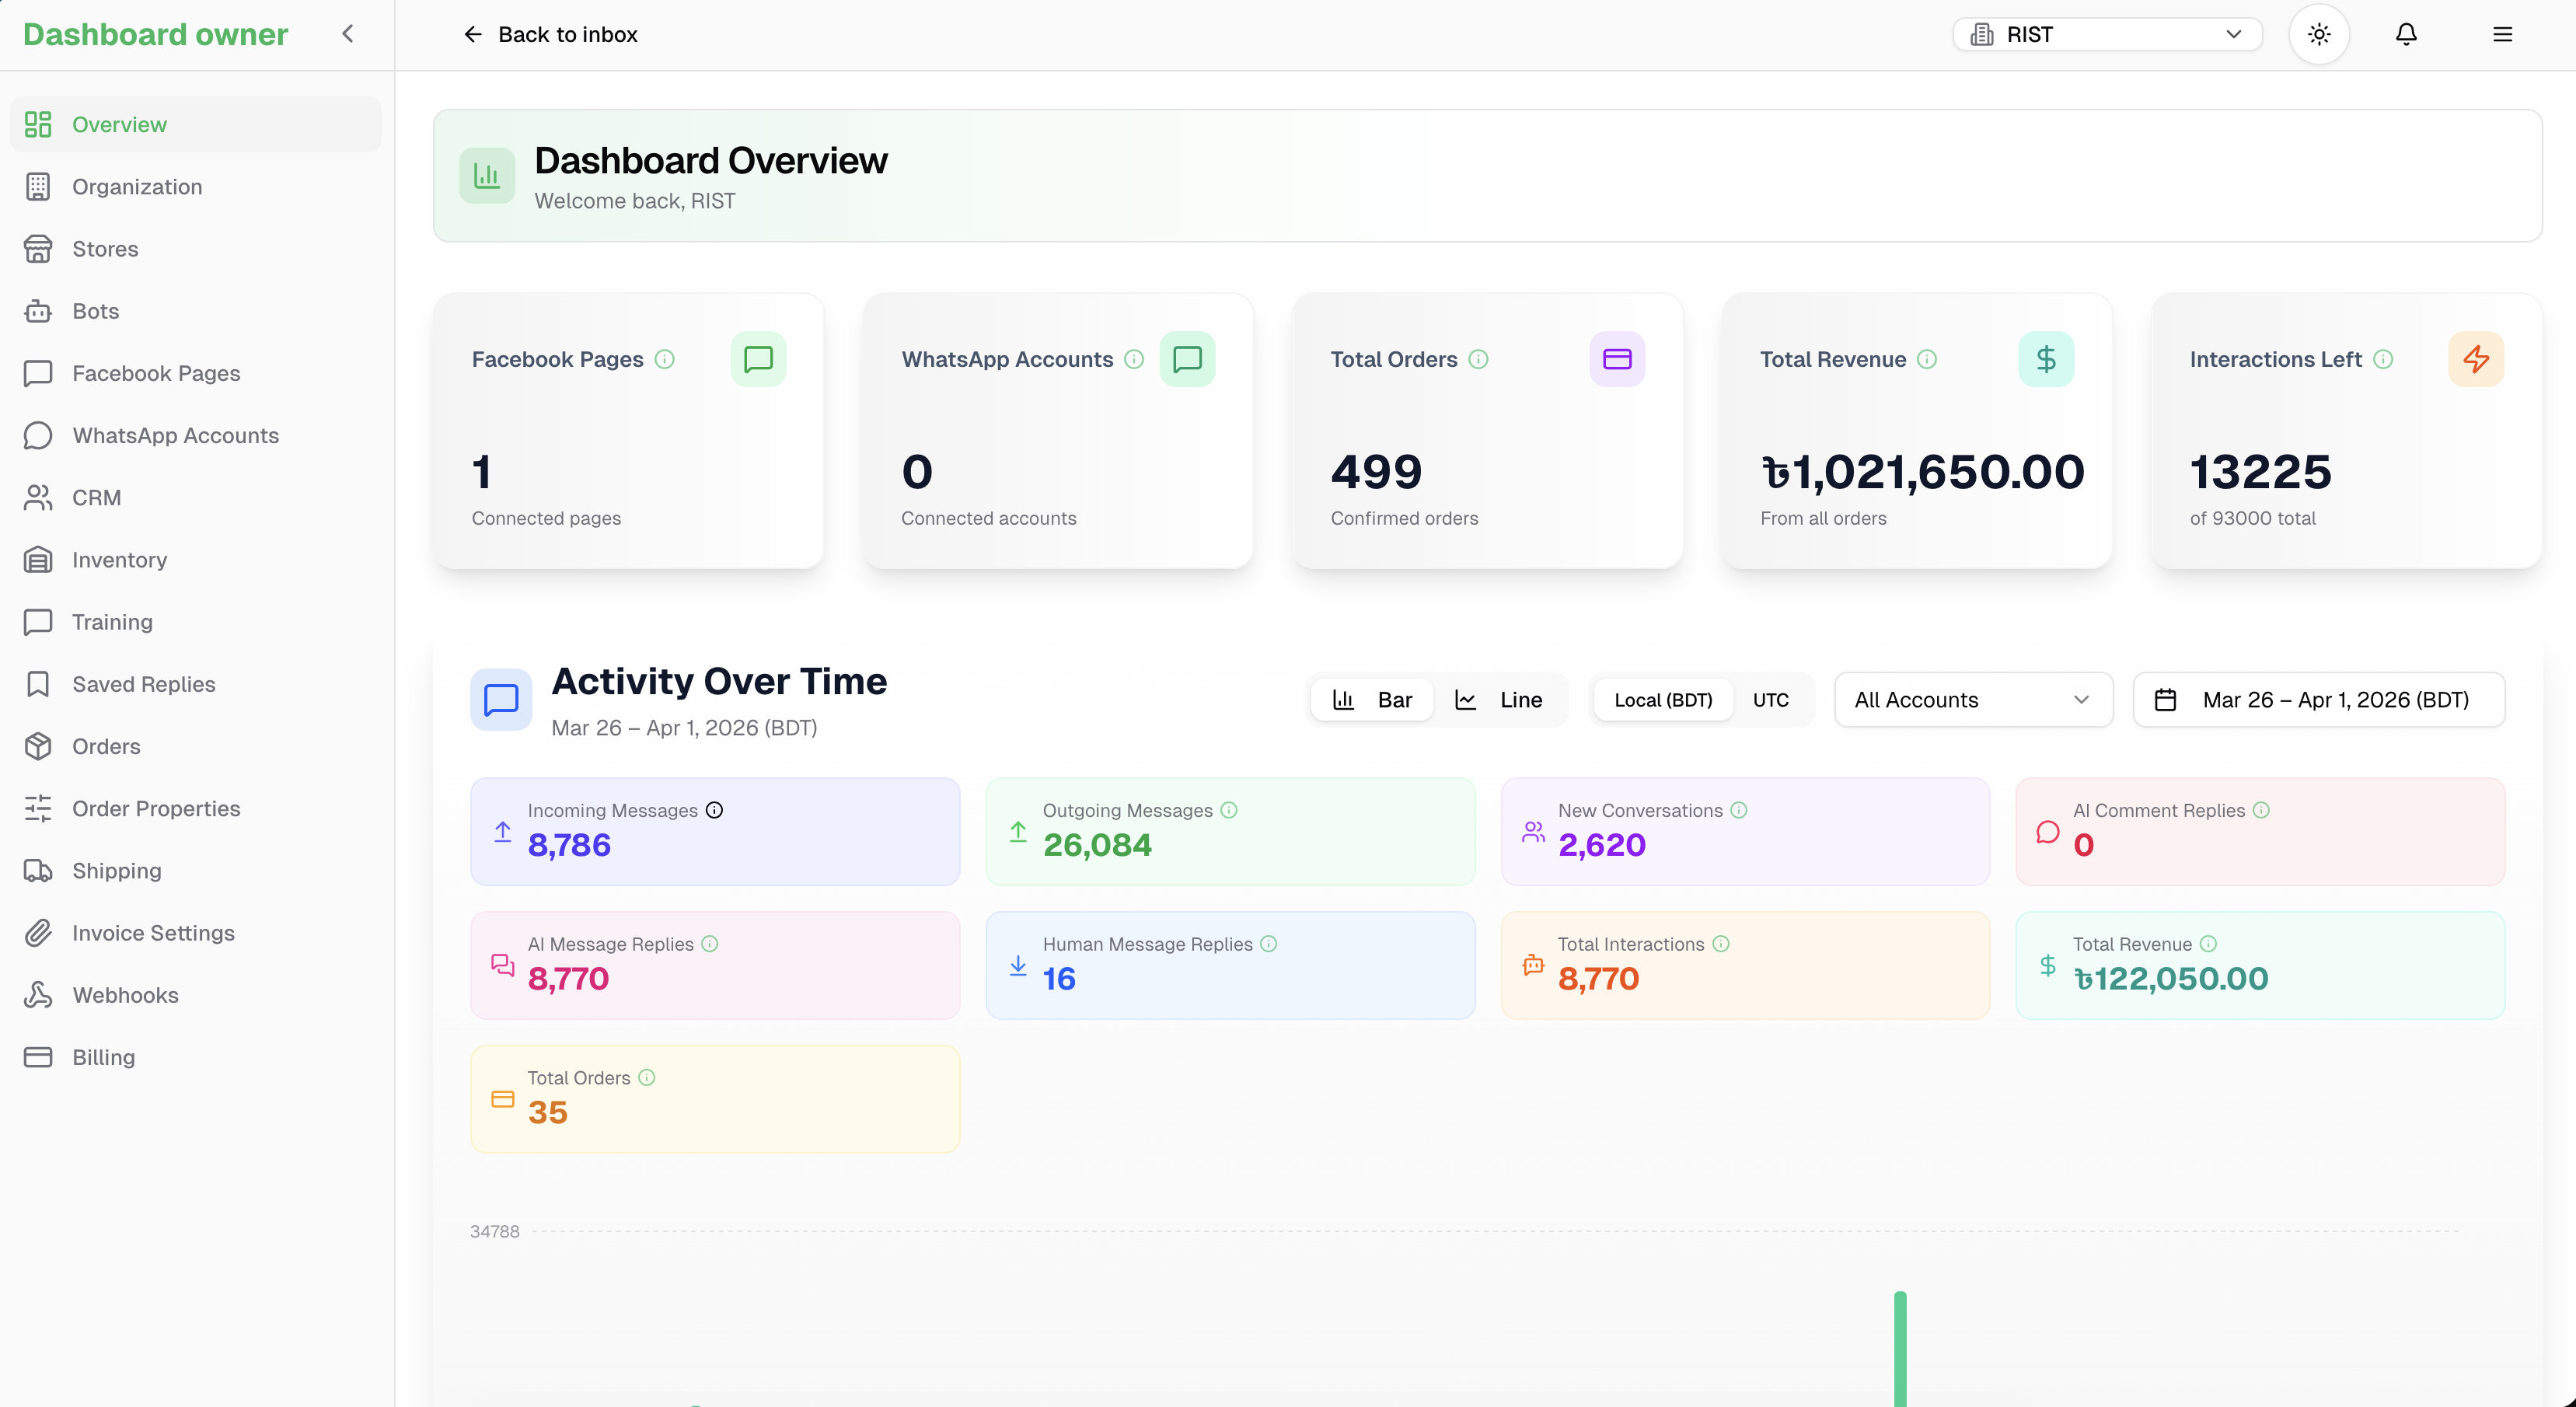Screen dimensions: 2576x1407
Task: Click the dollar icon on Total Revenue card
Action: coord(2046,359)
